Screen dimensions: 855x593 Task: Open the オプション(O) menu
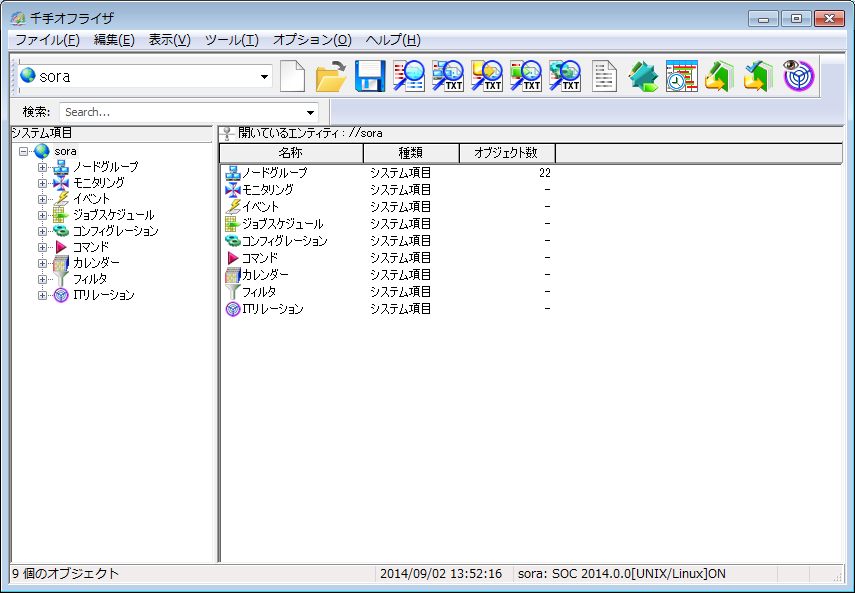pyautogui.click(x=312, y=40)
